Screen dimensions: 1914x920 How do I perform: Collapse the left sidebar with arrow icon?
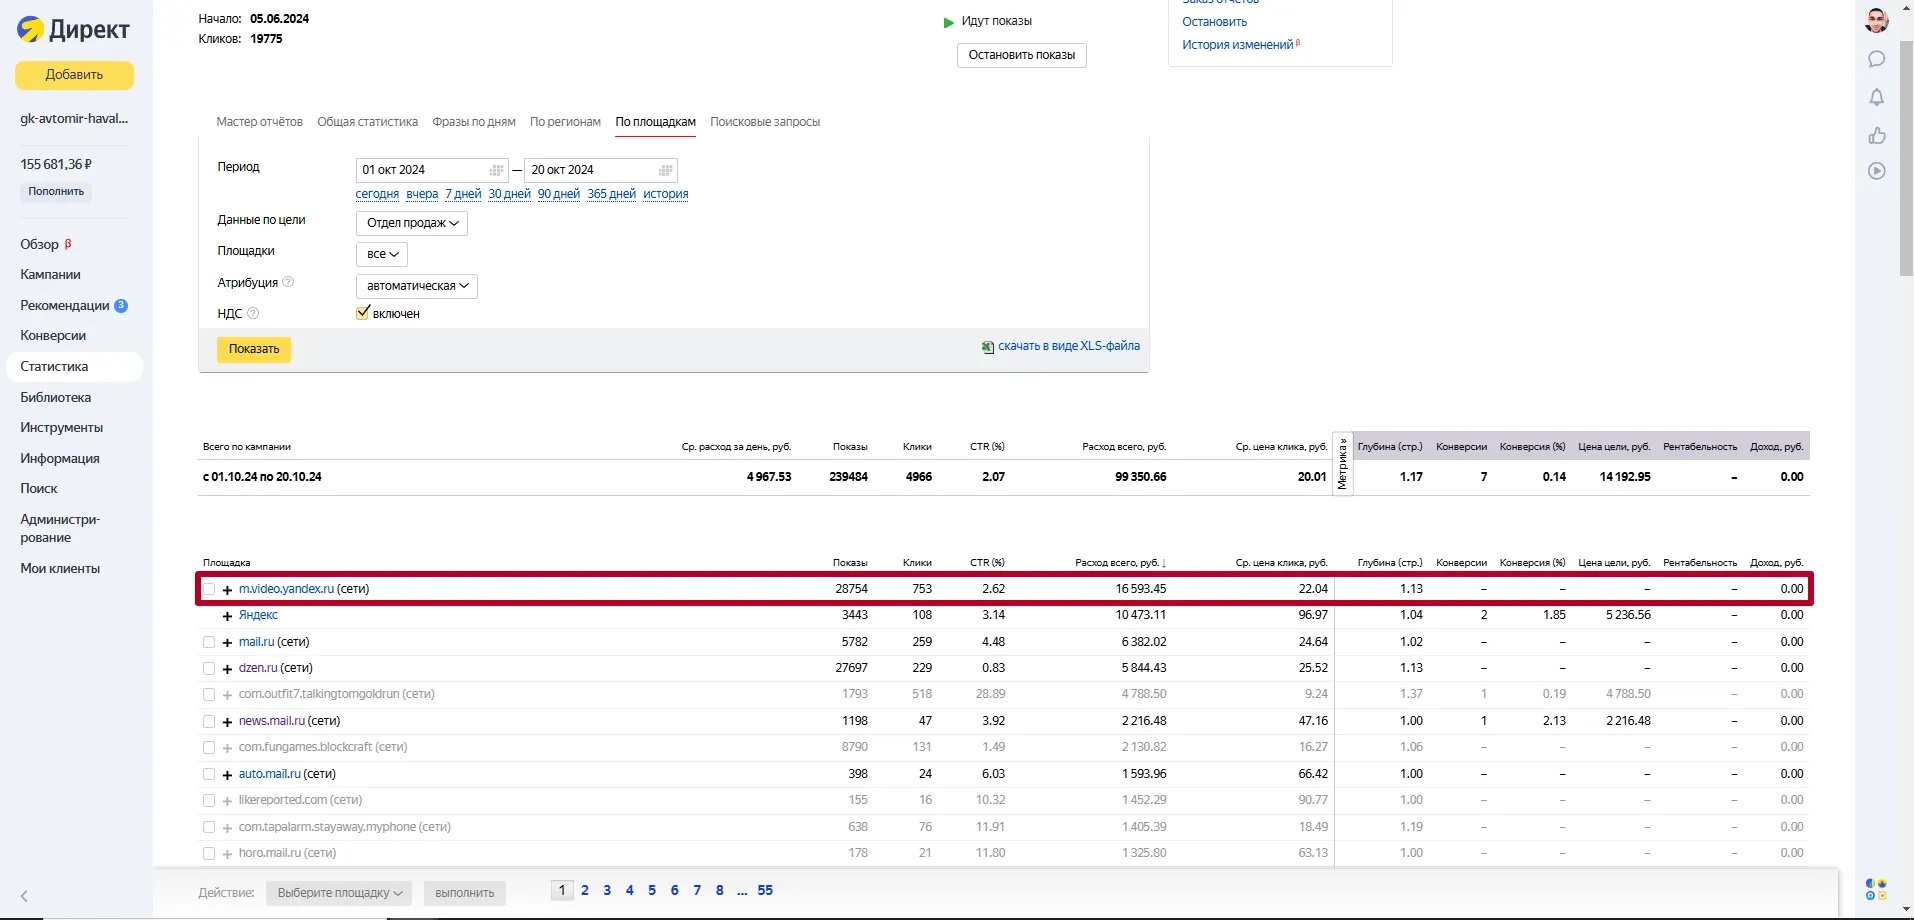pos(24,896)
